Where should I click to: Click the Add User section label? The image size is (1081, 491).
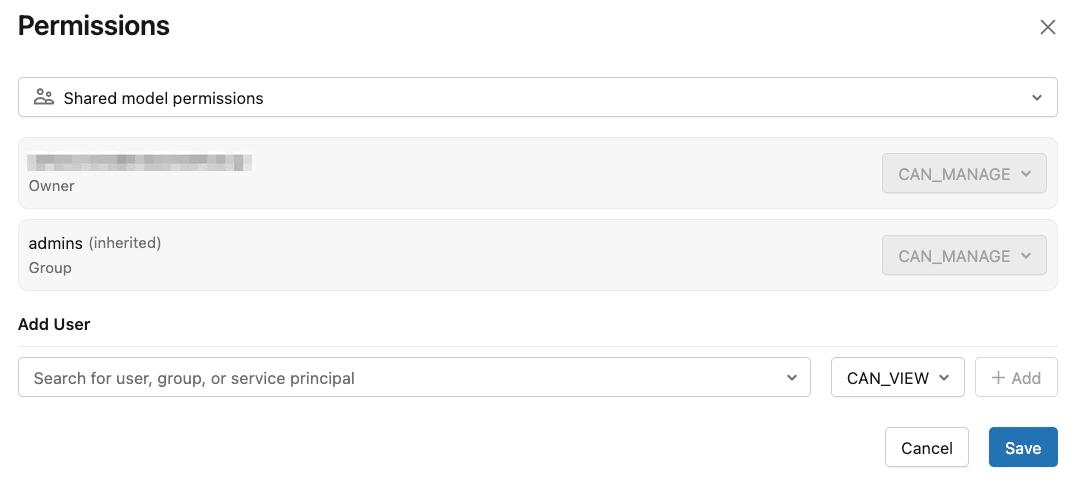point(54,324)
